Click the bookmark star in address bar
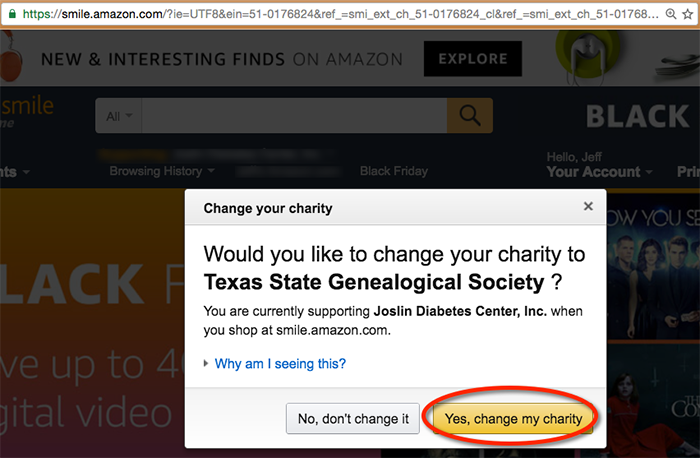 click(686, 15)
